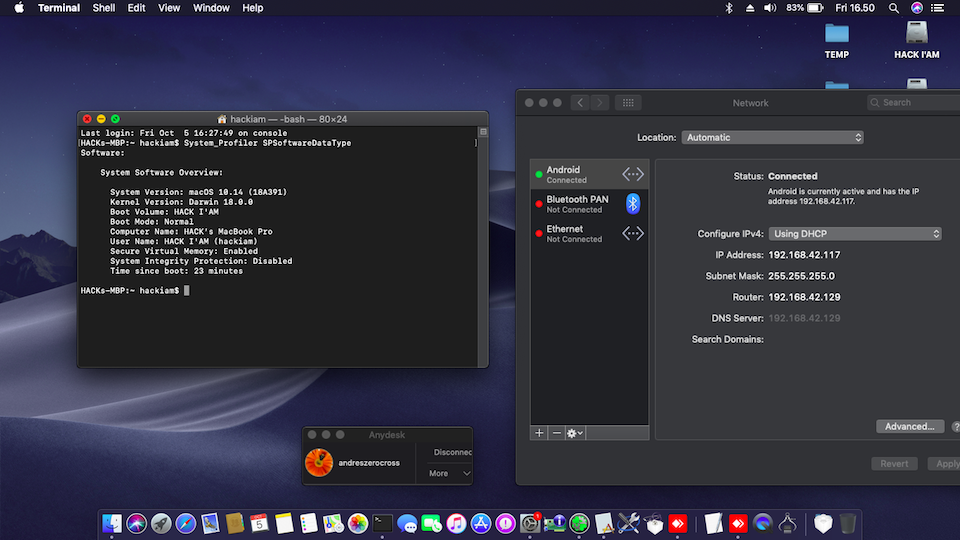Open the Window menu in menu bar

211,8
